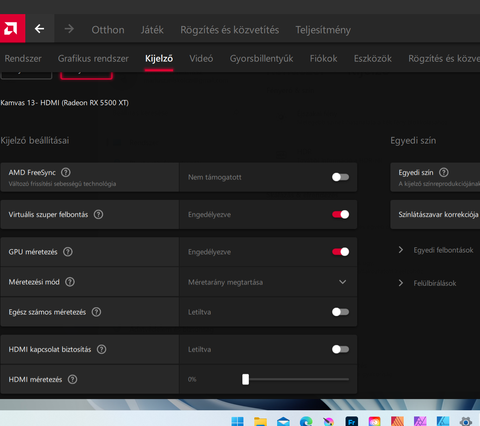The image size is (480, 426).
Task: Go to Teljesítmény tab
Action: 323,30
